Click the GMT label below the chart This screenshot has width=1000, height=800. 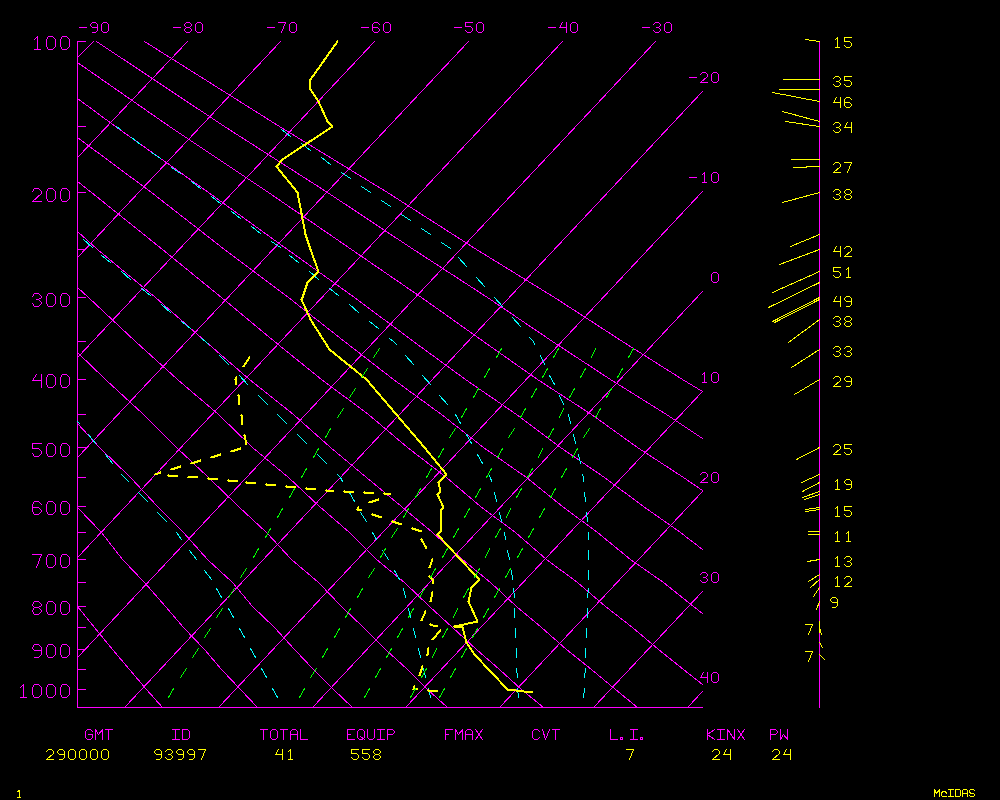[99, 735]
